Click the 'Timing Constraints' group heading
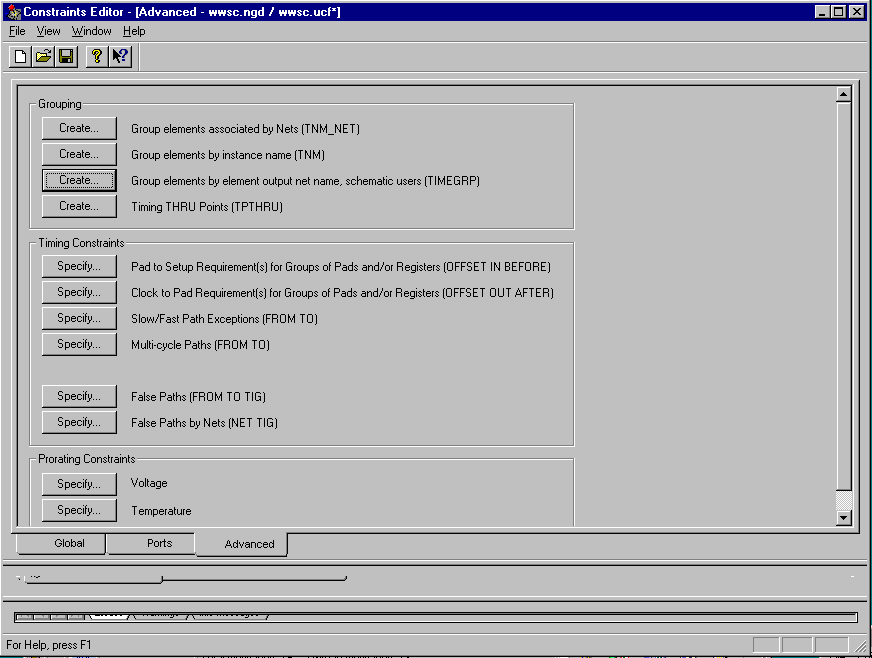This screenshot has height=658, width=872. 81,243
